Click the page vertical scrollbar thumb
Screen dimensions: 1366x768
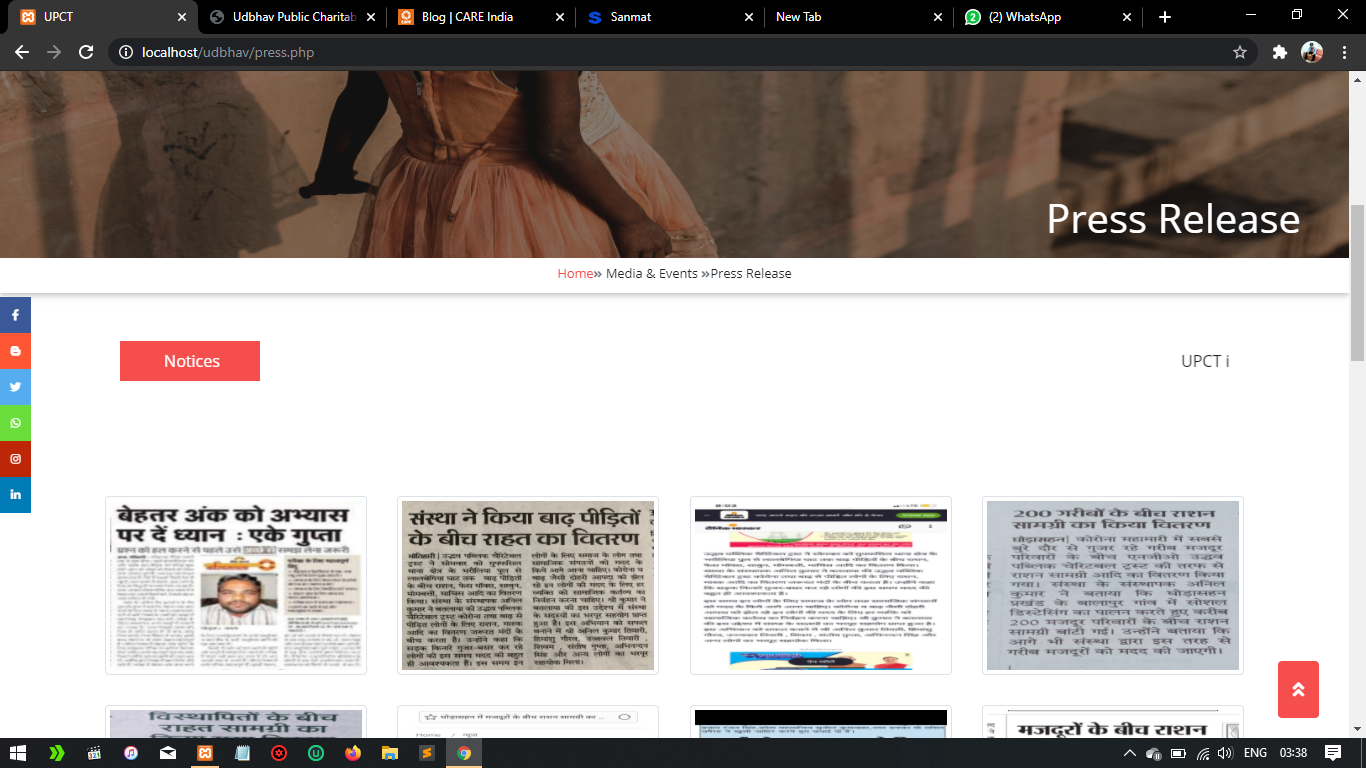(x=1357, y=283)
